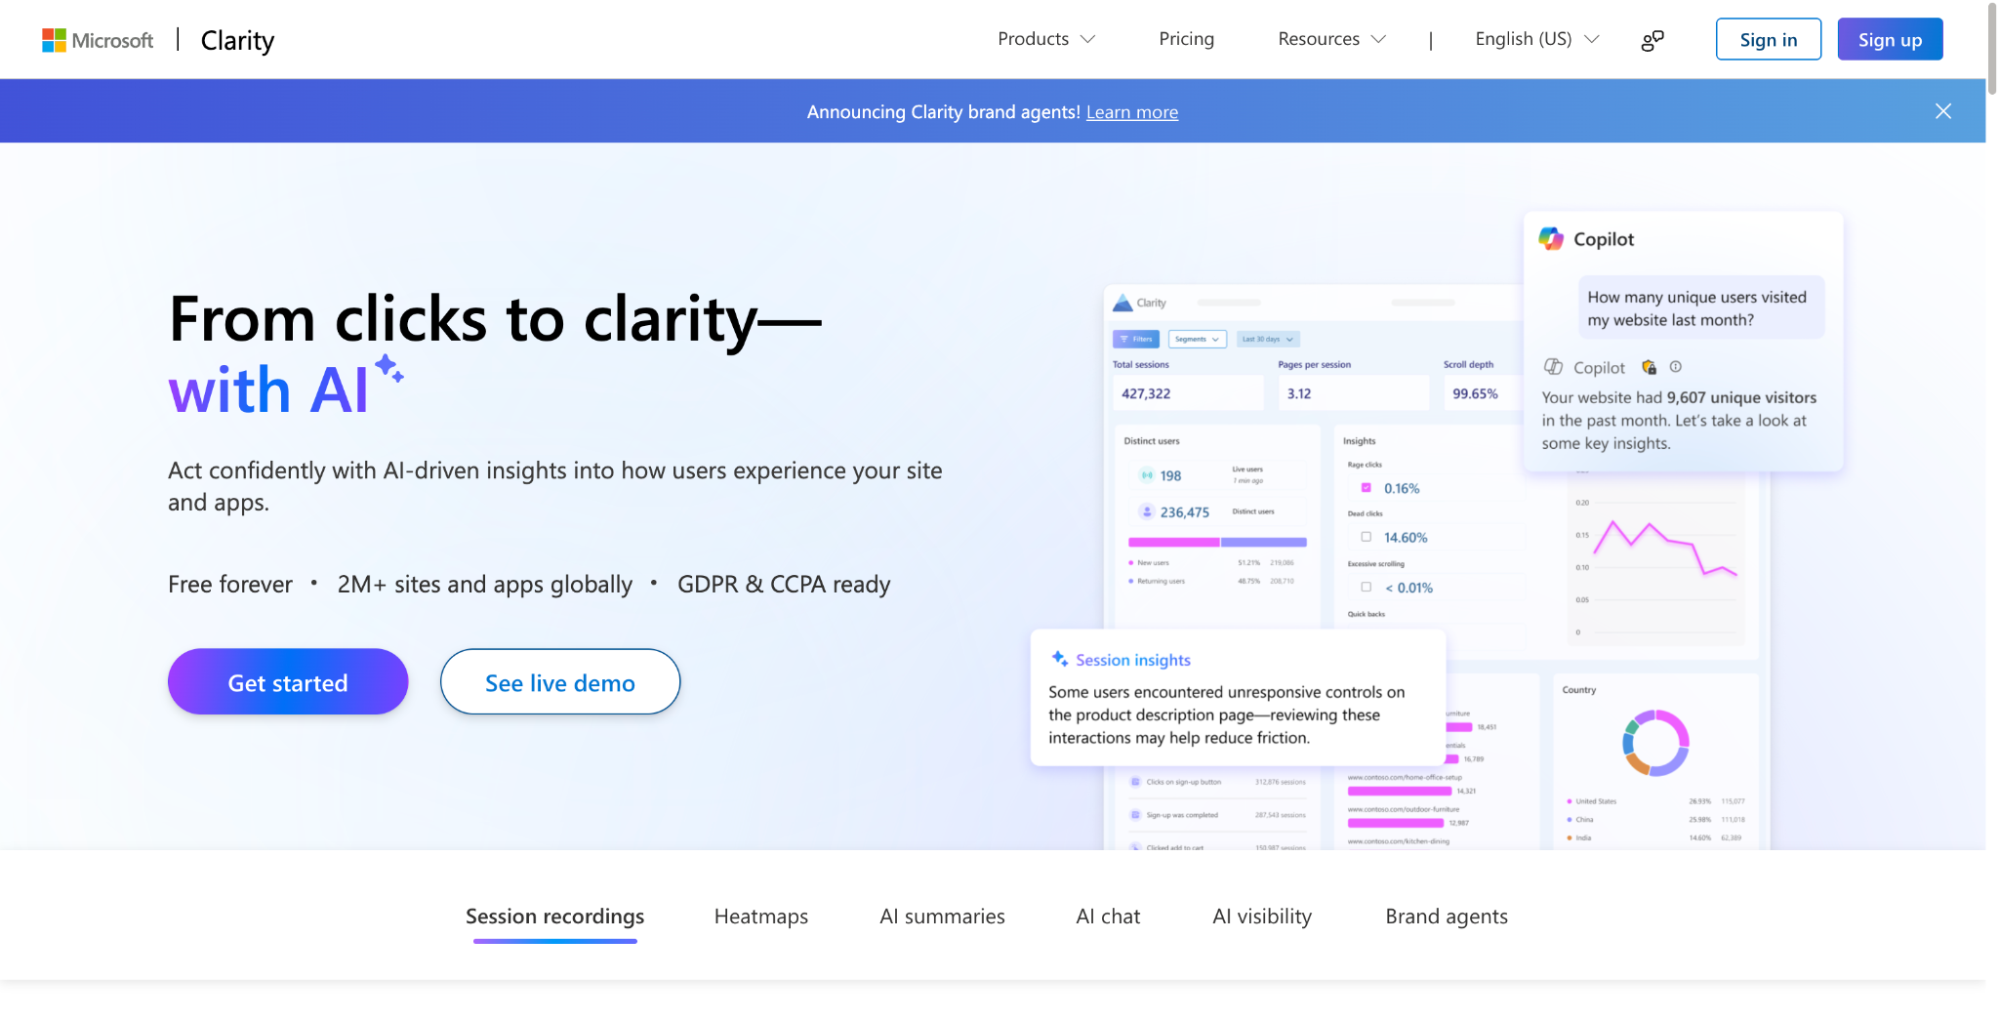Dismiss the brand agents announcement banner

[1943, 111]
